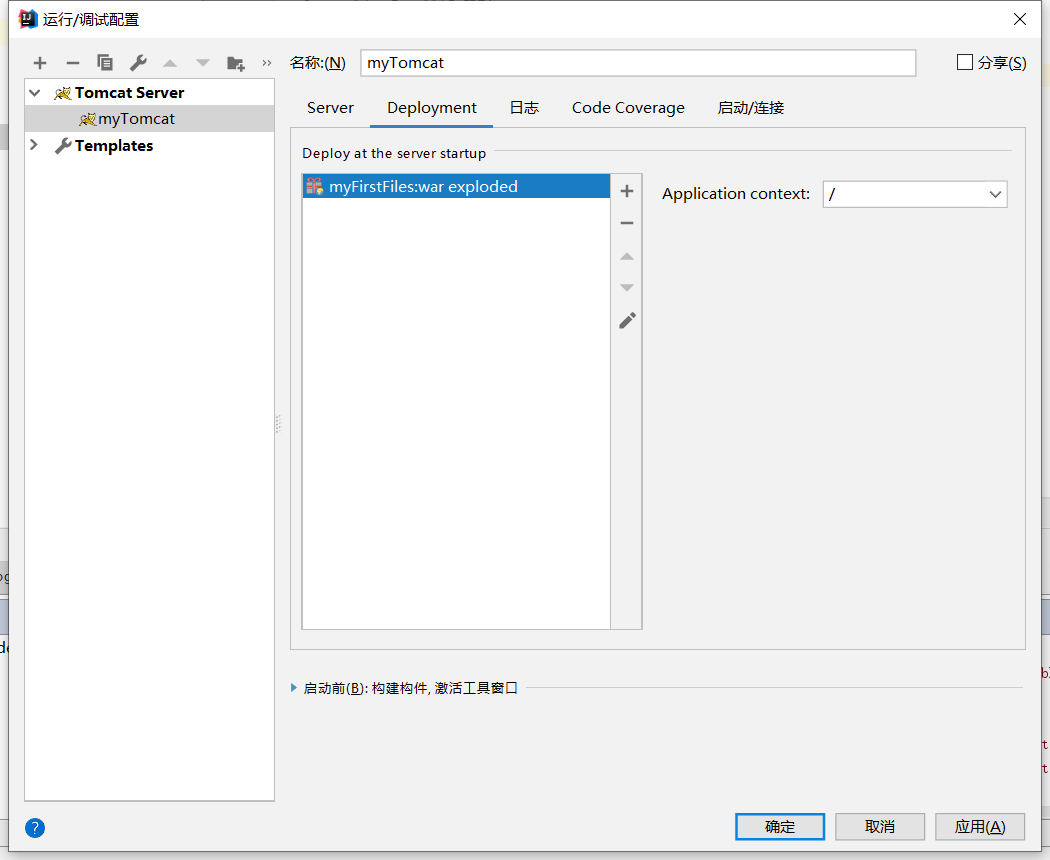1050x860 pixels.
Task: Edit deployment artifact with pencil icon
Action: click(627, 321)
